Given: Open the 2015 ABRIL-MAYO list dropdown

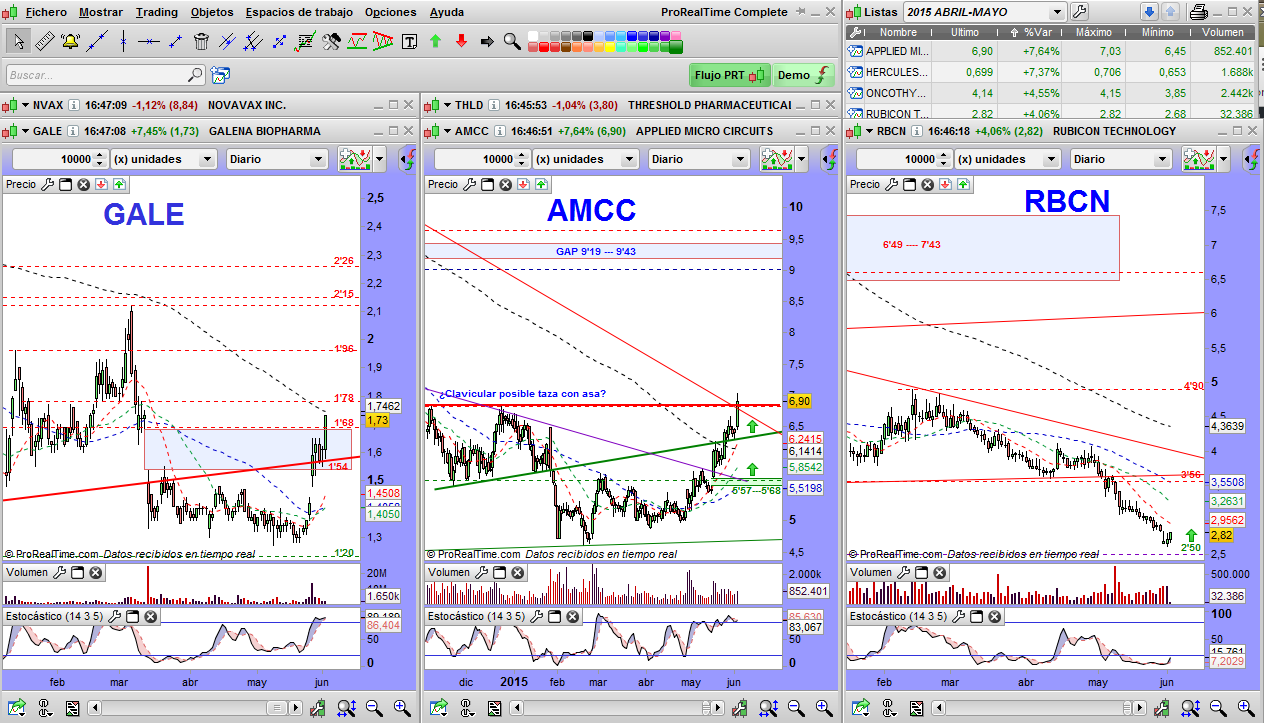Looking at the screenshot, I should (1057, 12).
